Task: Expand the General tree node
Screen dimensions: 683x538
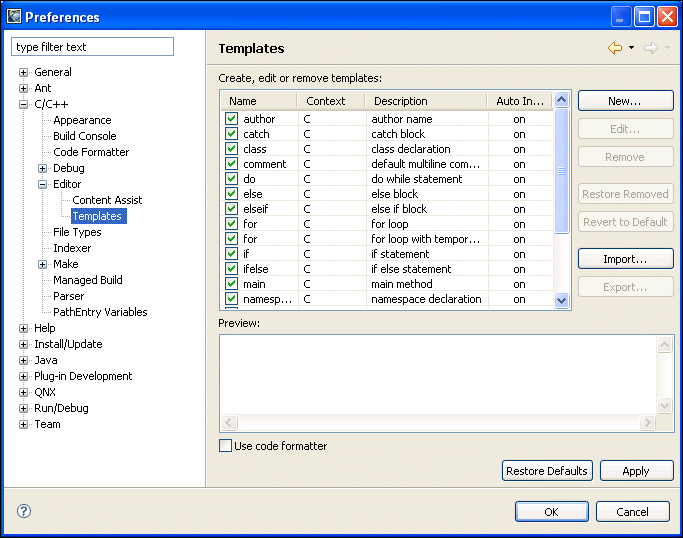Action: (24, 72)
